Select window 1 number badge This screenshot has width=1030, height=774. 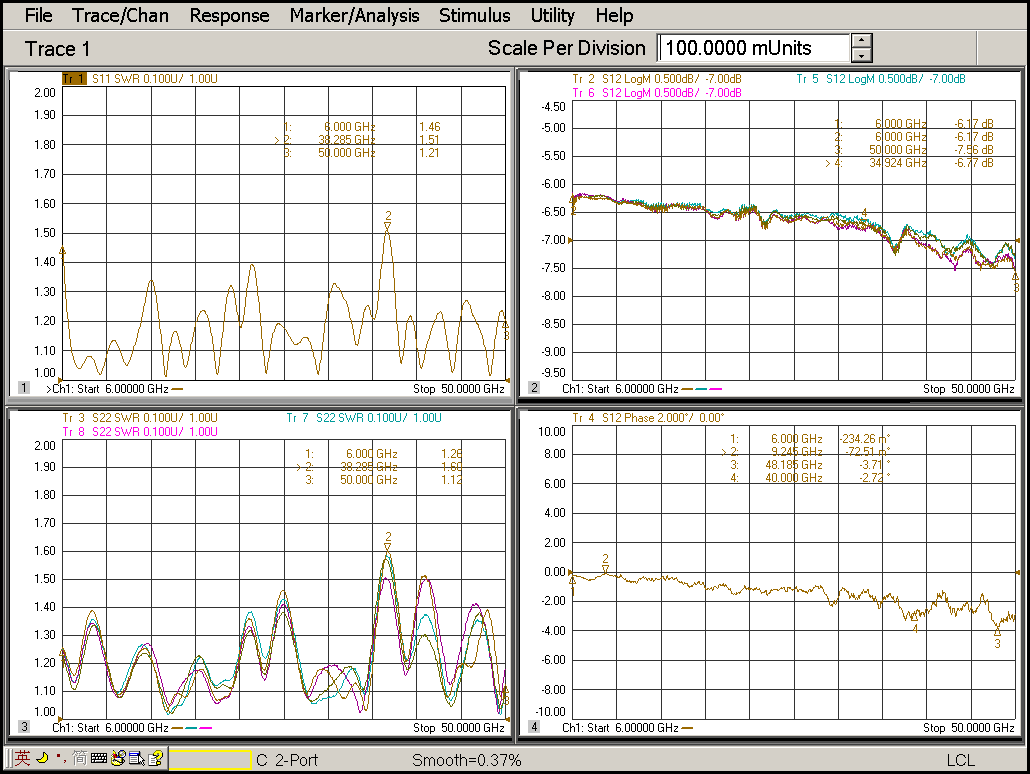point(24,388)
